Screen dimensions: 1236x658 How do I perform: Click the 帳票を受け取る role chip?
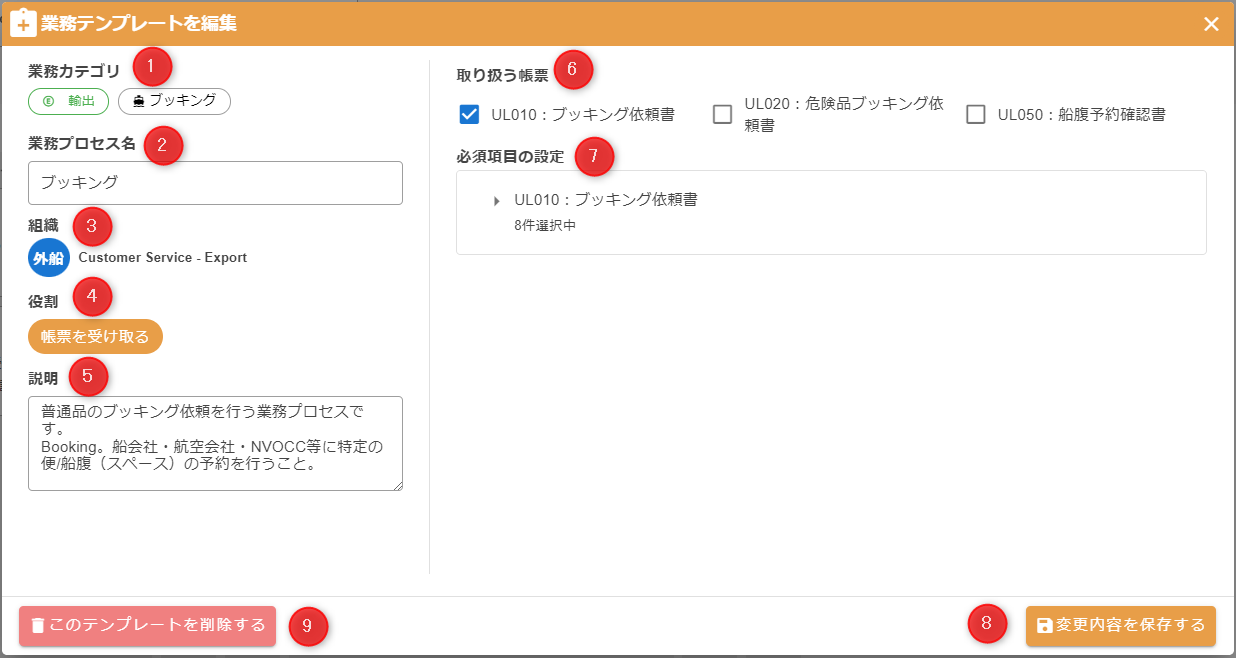click(x=95, y=337)
